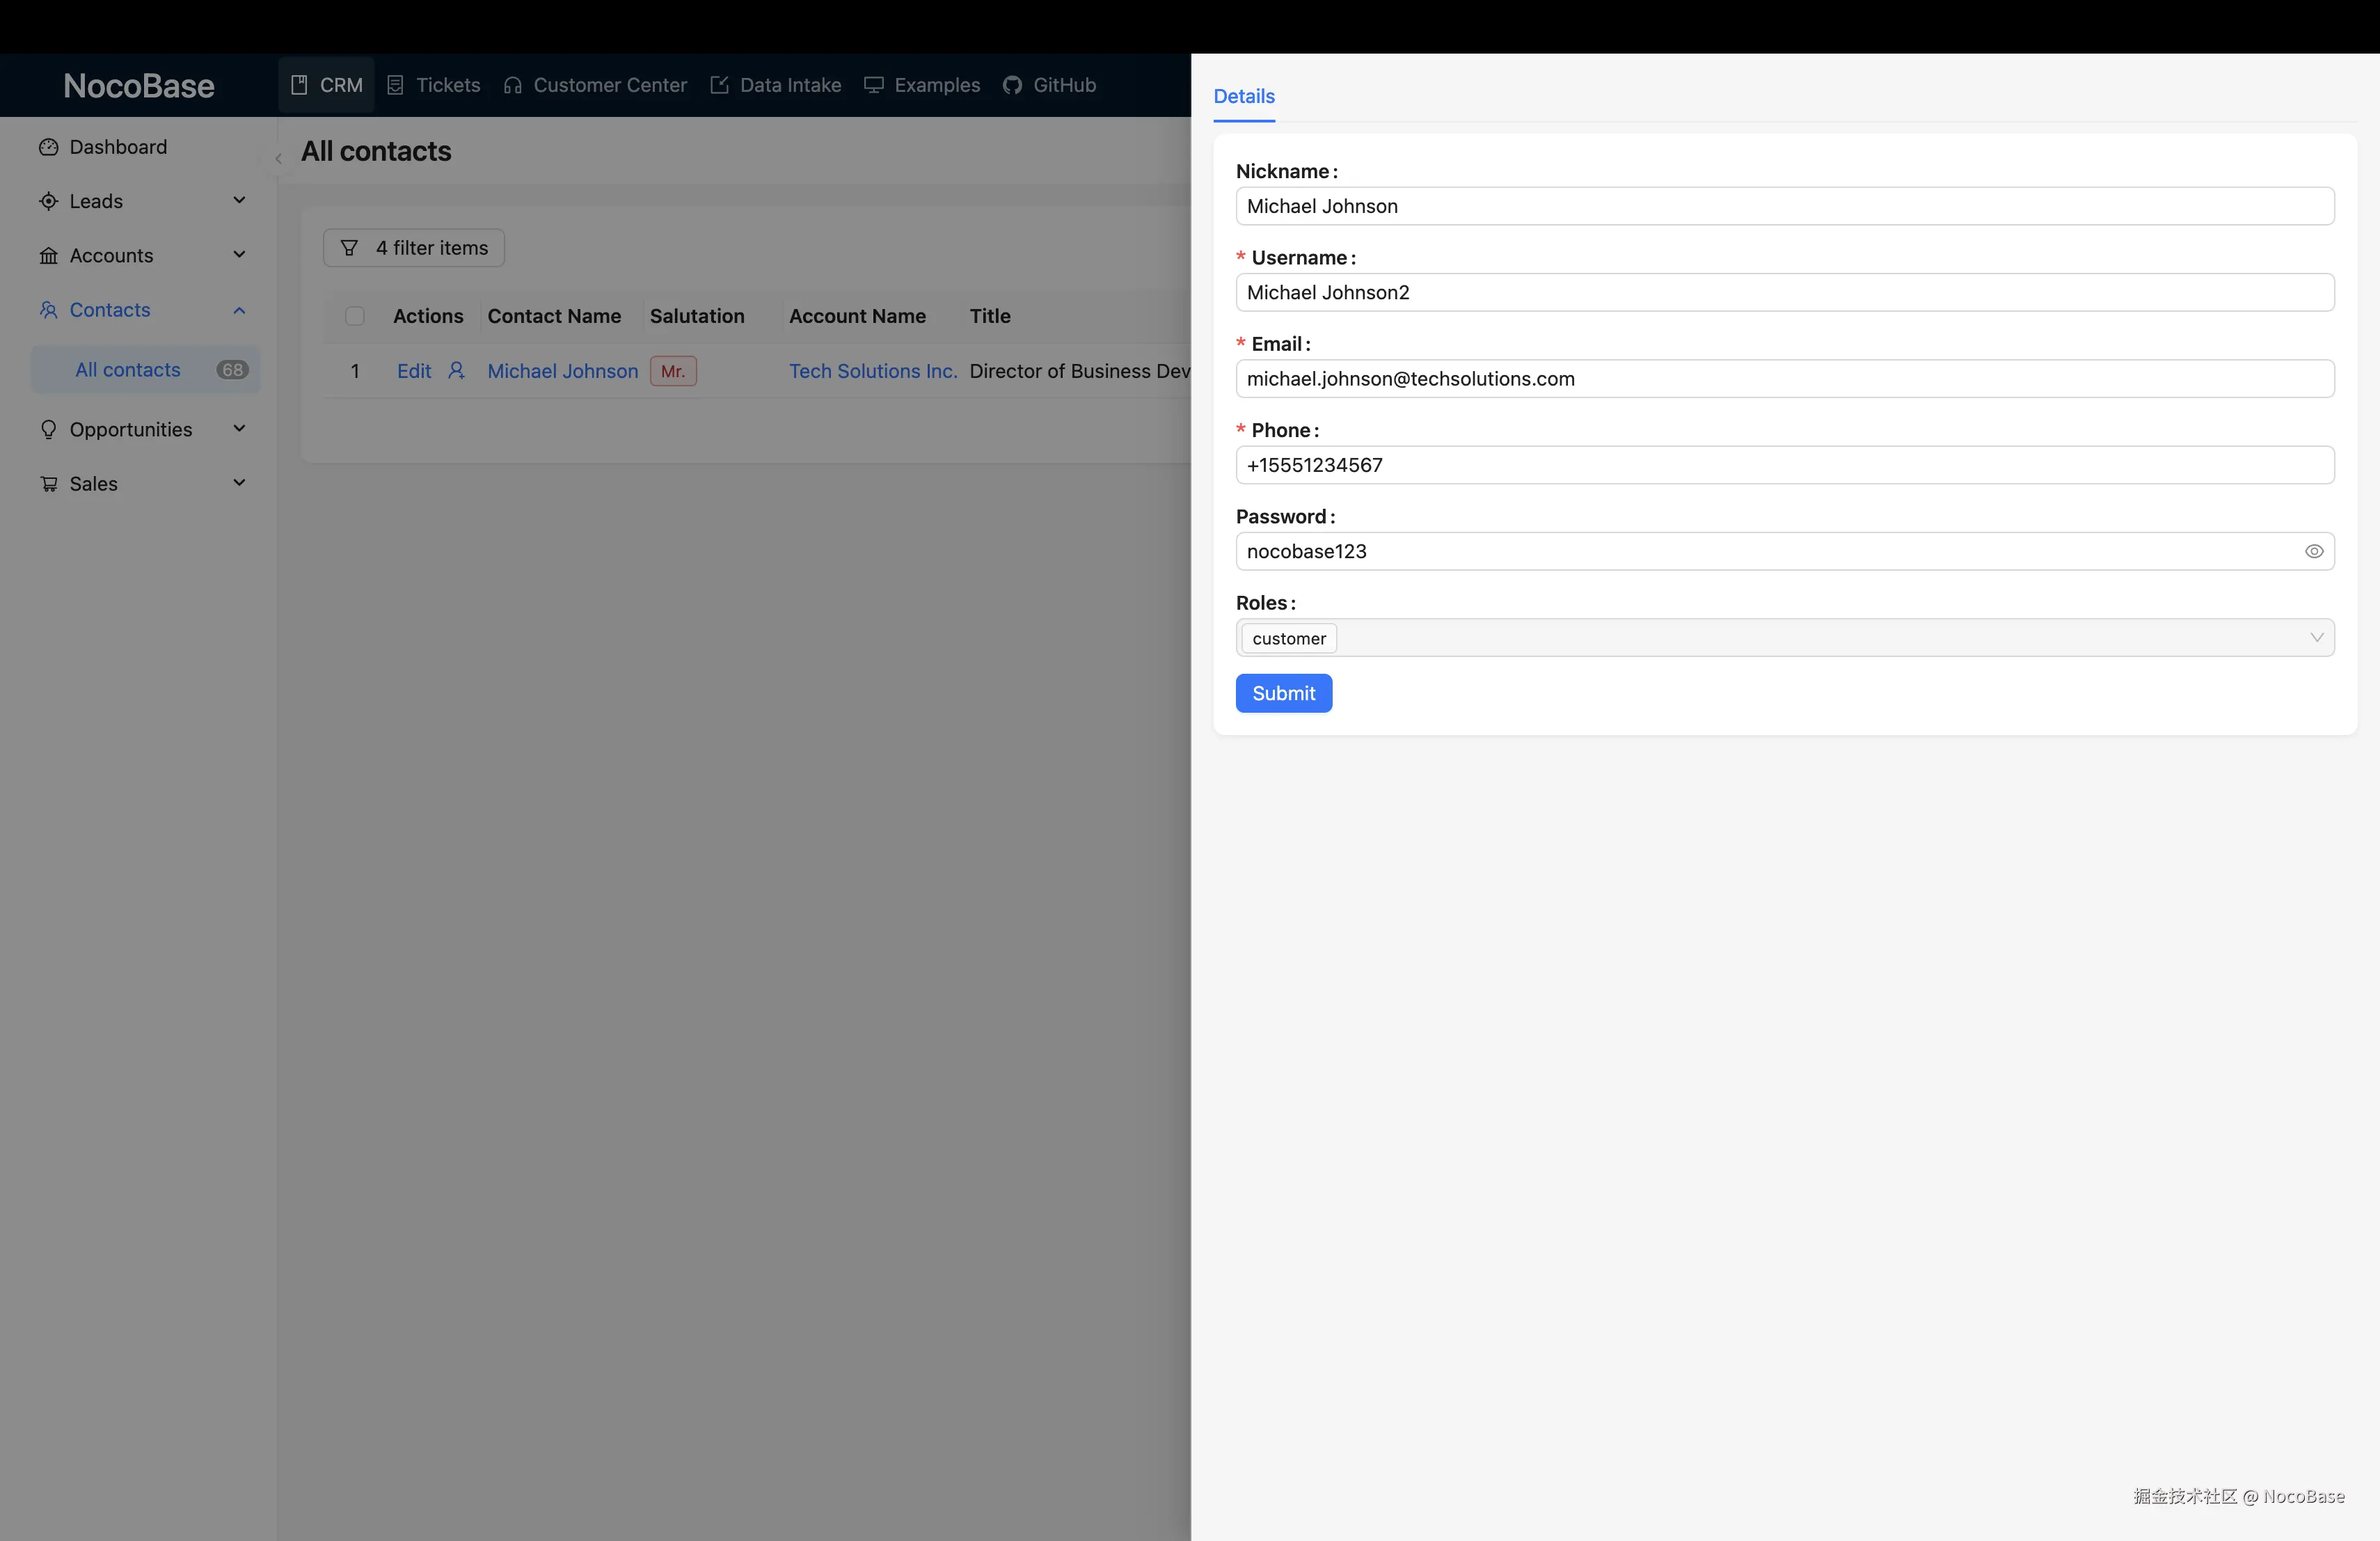Open the GitHub repository icon
The image size is (2380, 1541).
coord(1013,84)
